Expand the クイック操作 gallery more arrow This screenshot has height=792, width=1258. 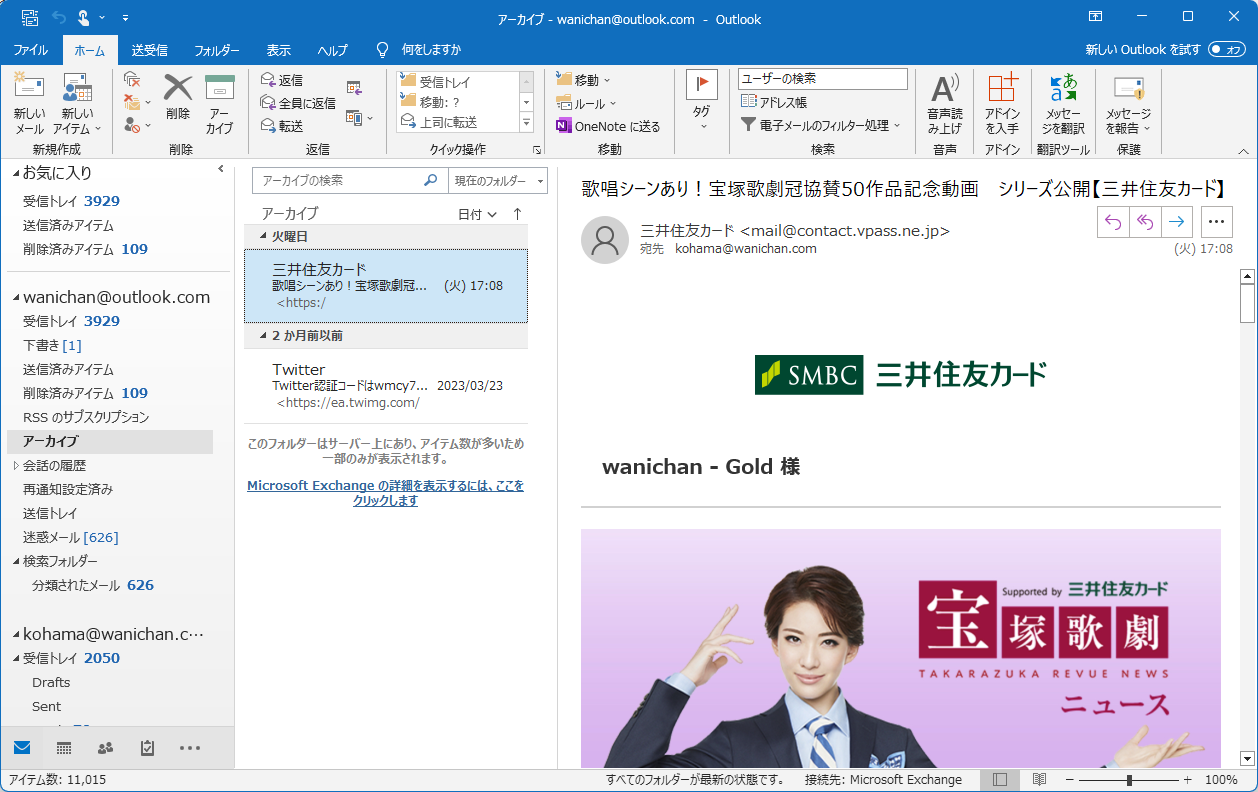[527, 124]
